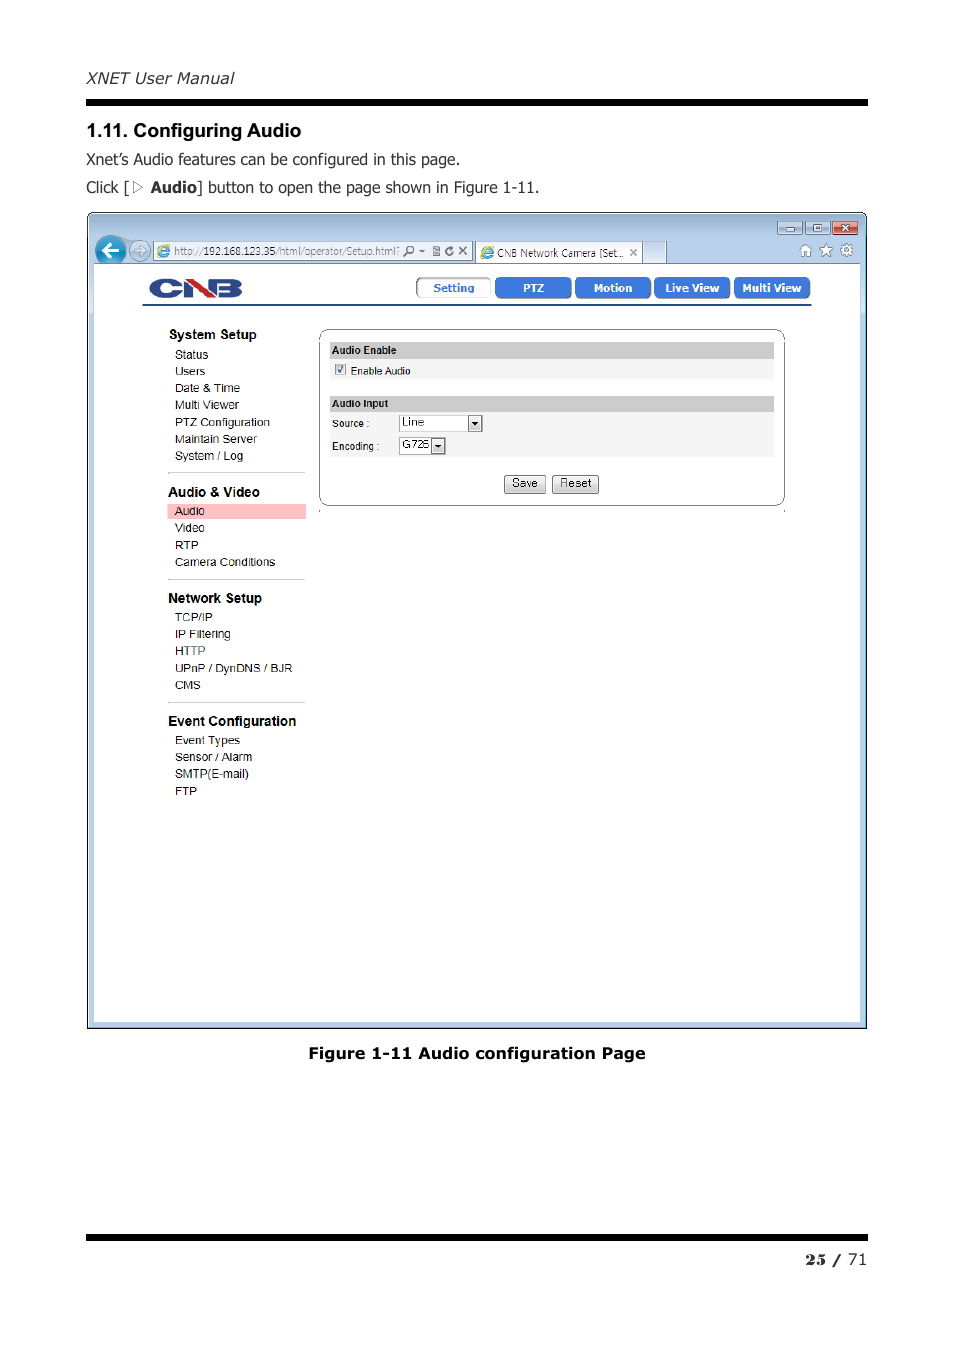
Task: Click the browser address bar URL field
Action: pos(286,251)
